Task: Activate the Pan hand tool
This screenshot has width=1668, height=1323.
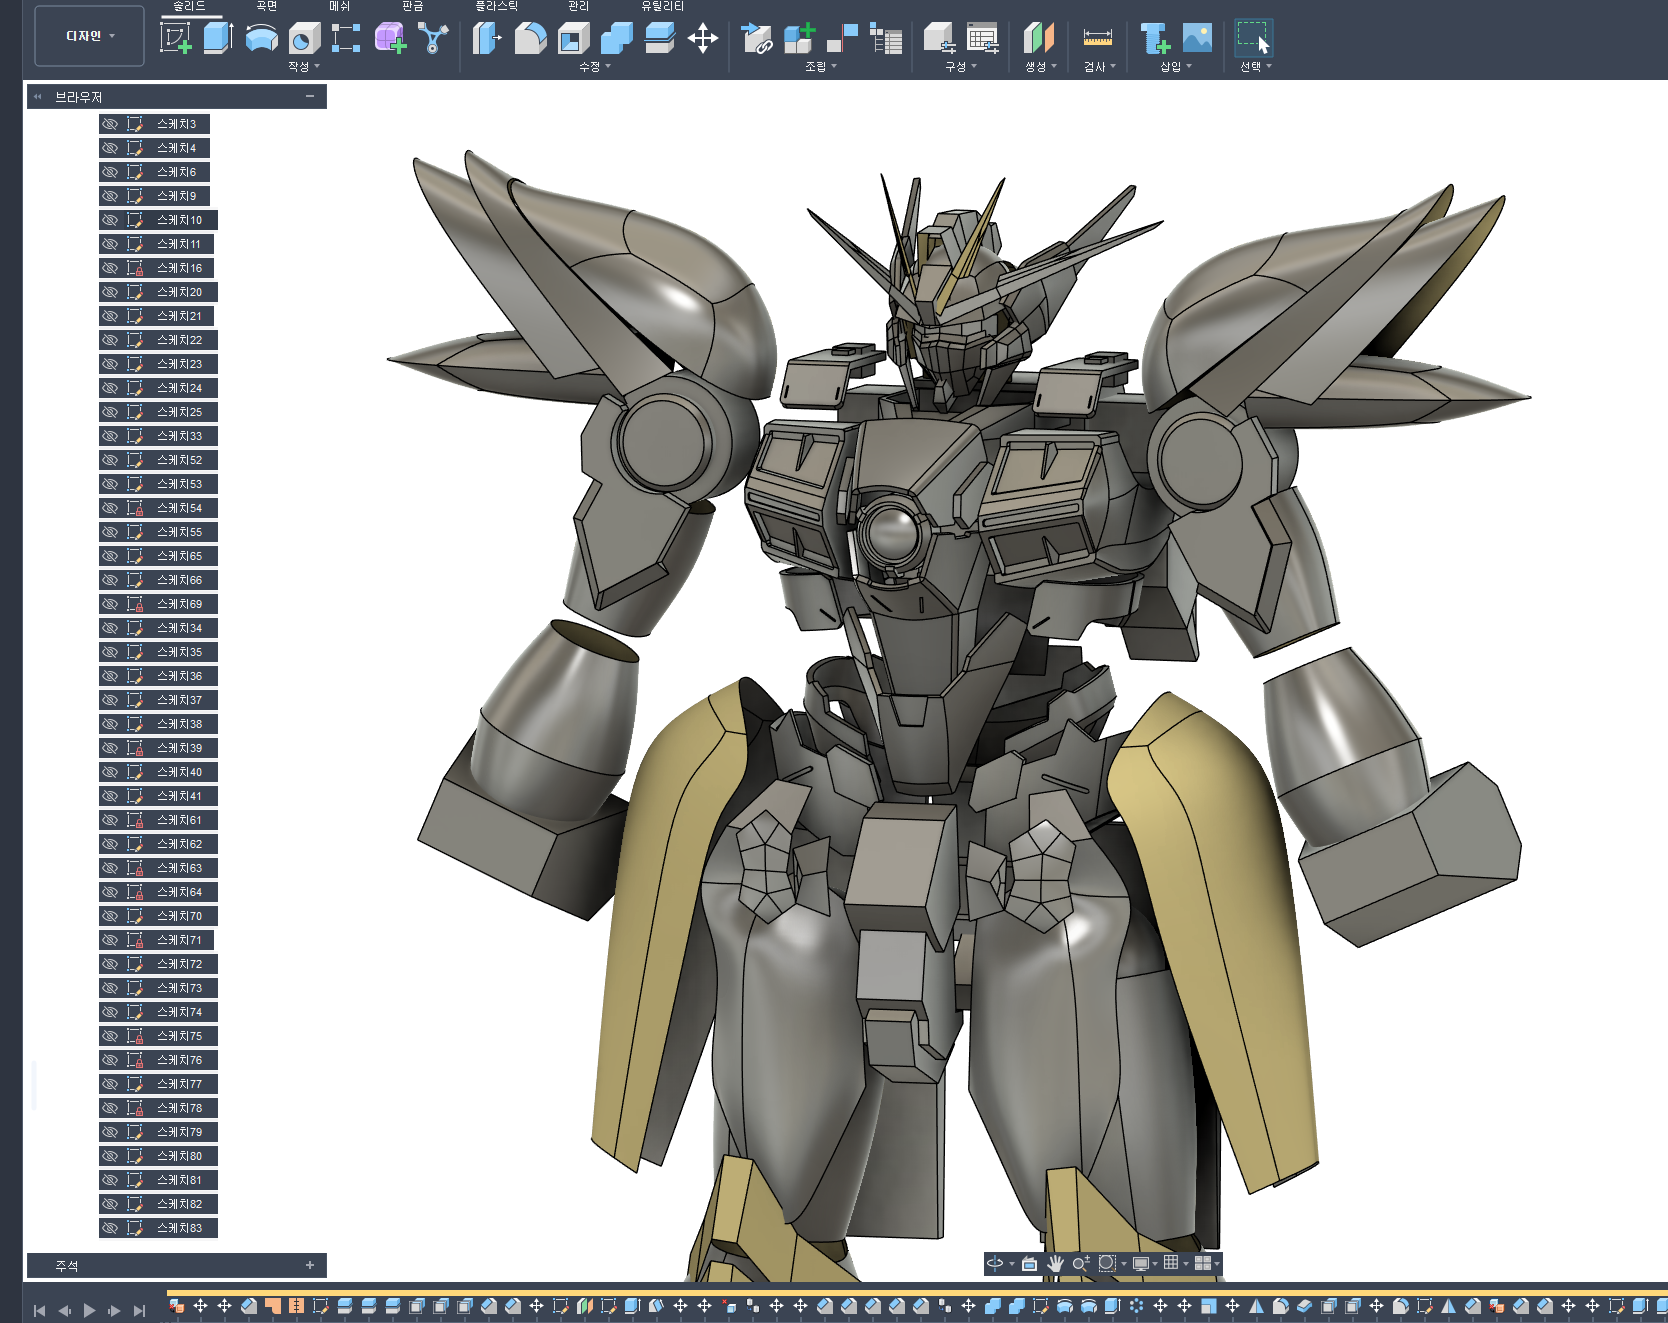Action: coord(1055,1264)
